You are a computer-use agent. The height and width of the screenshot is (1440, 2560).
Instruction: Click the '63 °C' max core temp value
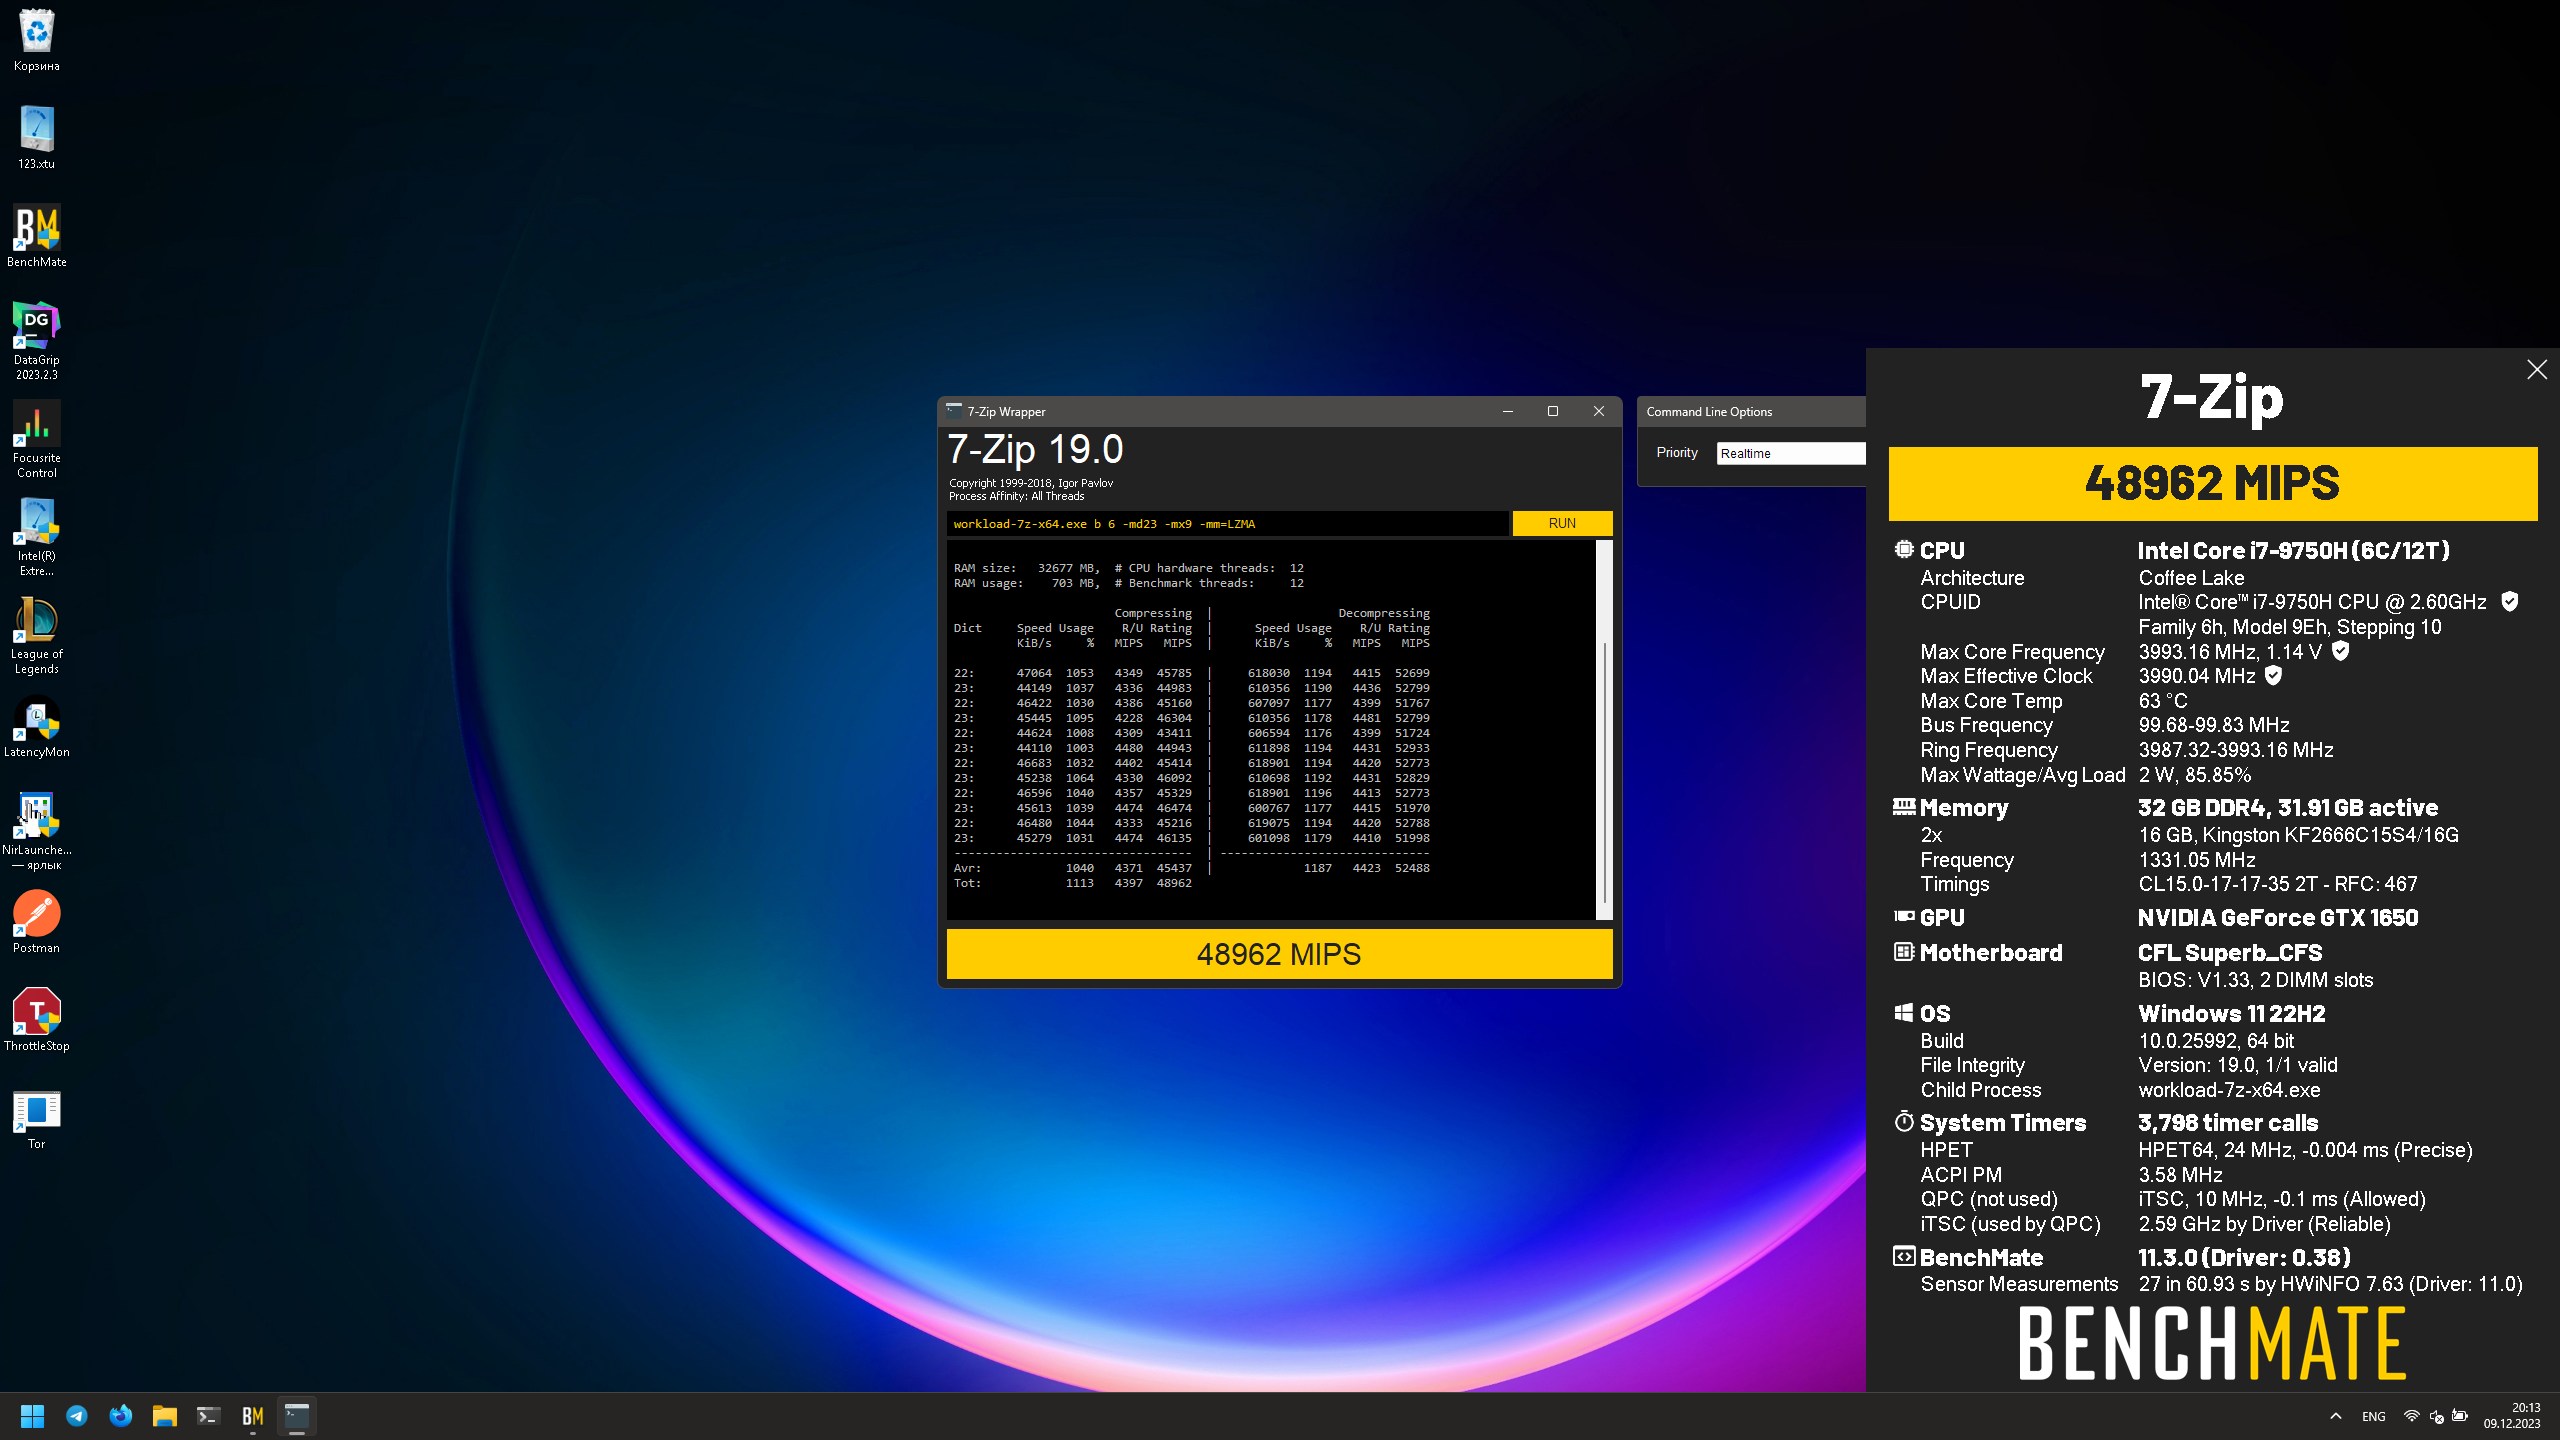tap(2163, 700)
